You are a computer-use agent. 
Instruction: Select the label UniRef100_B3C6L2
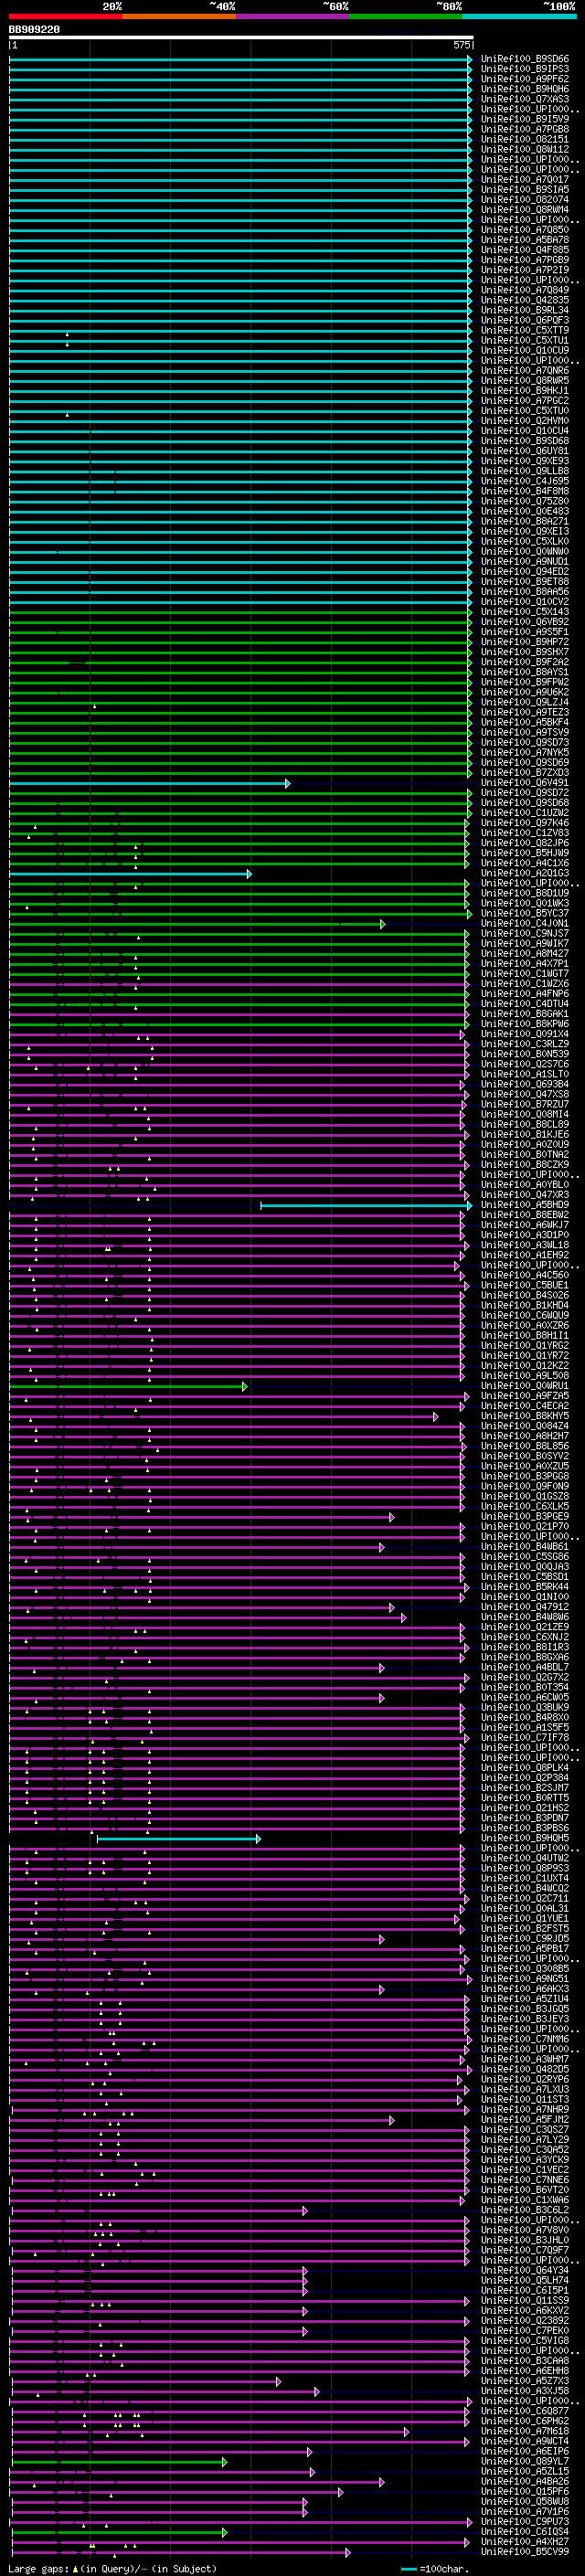(x=525, y=2210)
